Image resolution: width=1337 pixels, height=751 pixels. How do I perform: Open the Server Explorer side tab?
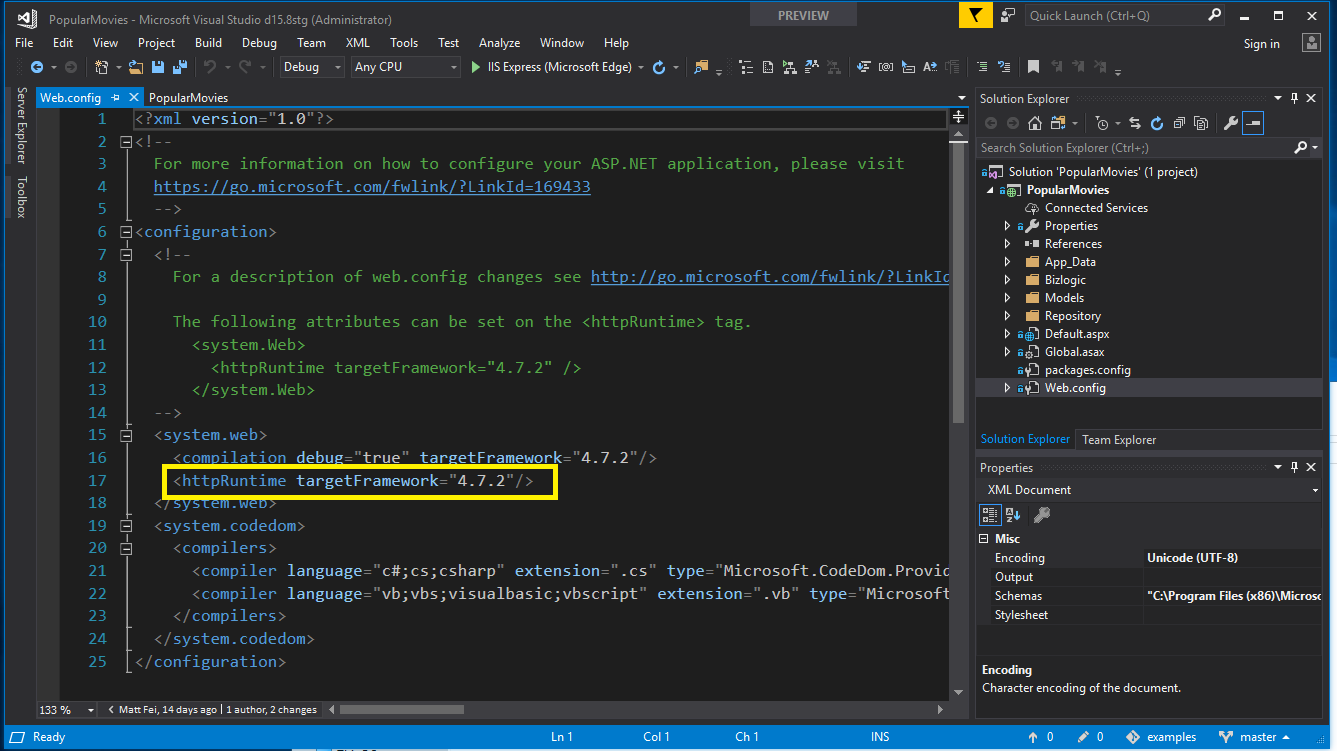(x=21, y=125)
